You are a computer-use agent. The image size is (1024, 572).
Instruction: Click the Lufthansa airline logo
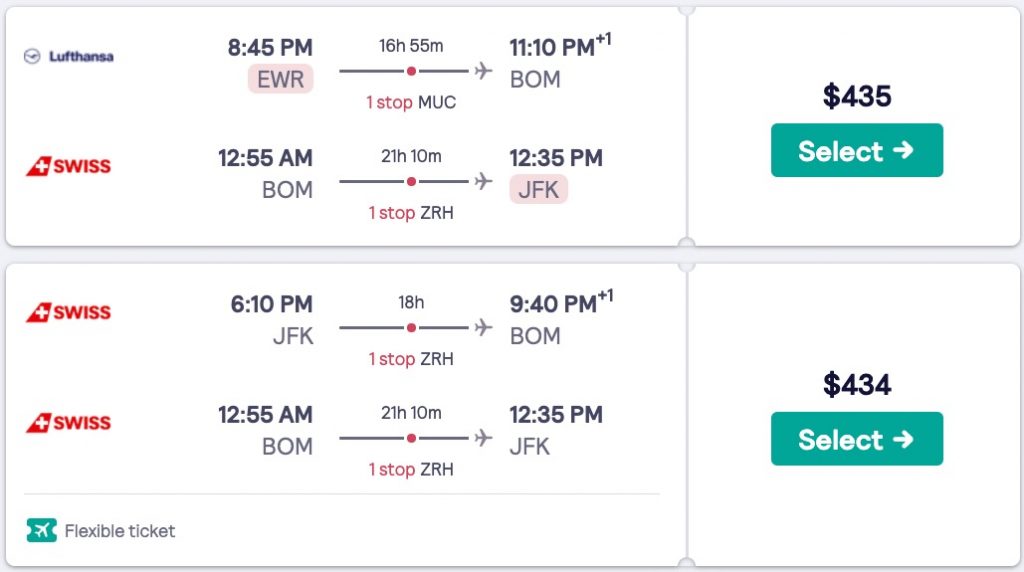pyautogui.click(x=68, y=56)
